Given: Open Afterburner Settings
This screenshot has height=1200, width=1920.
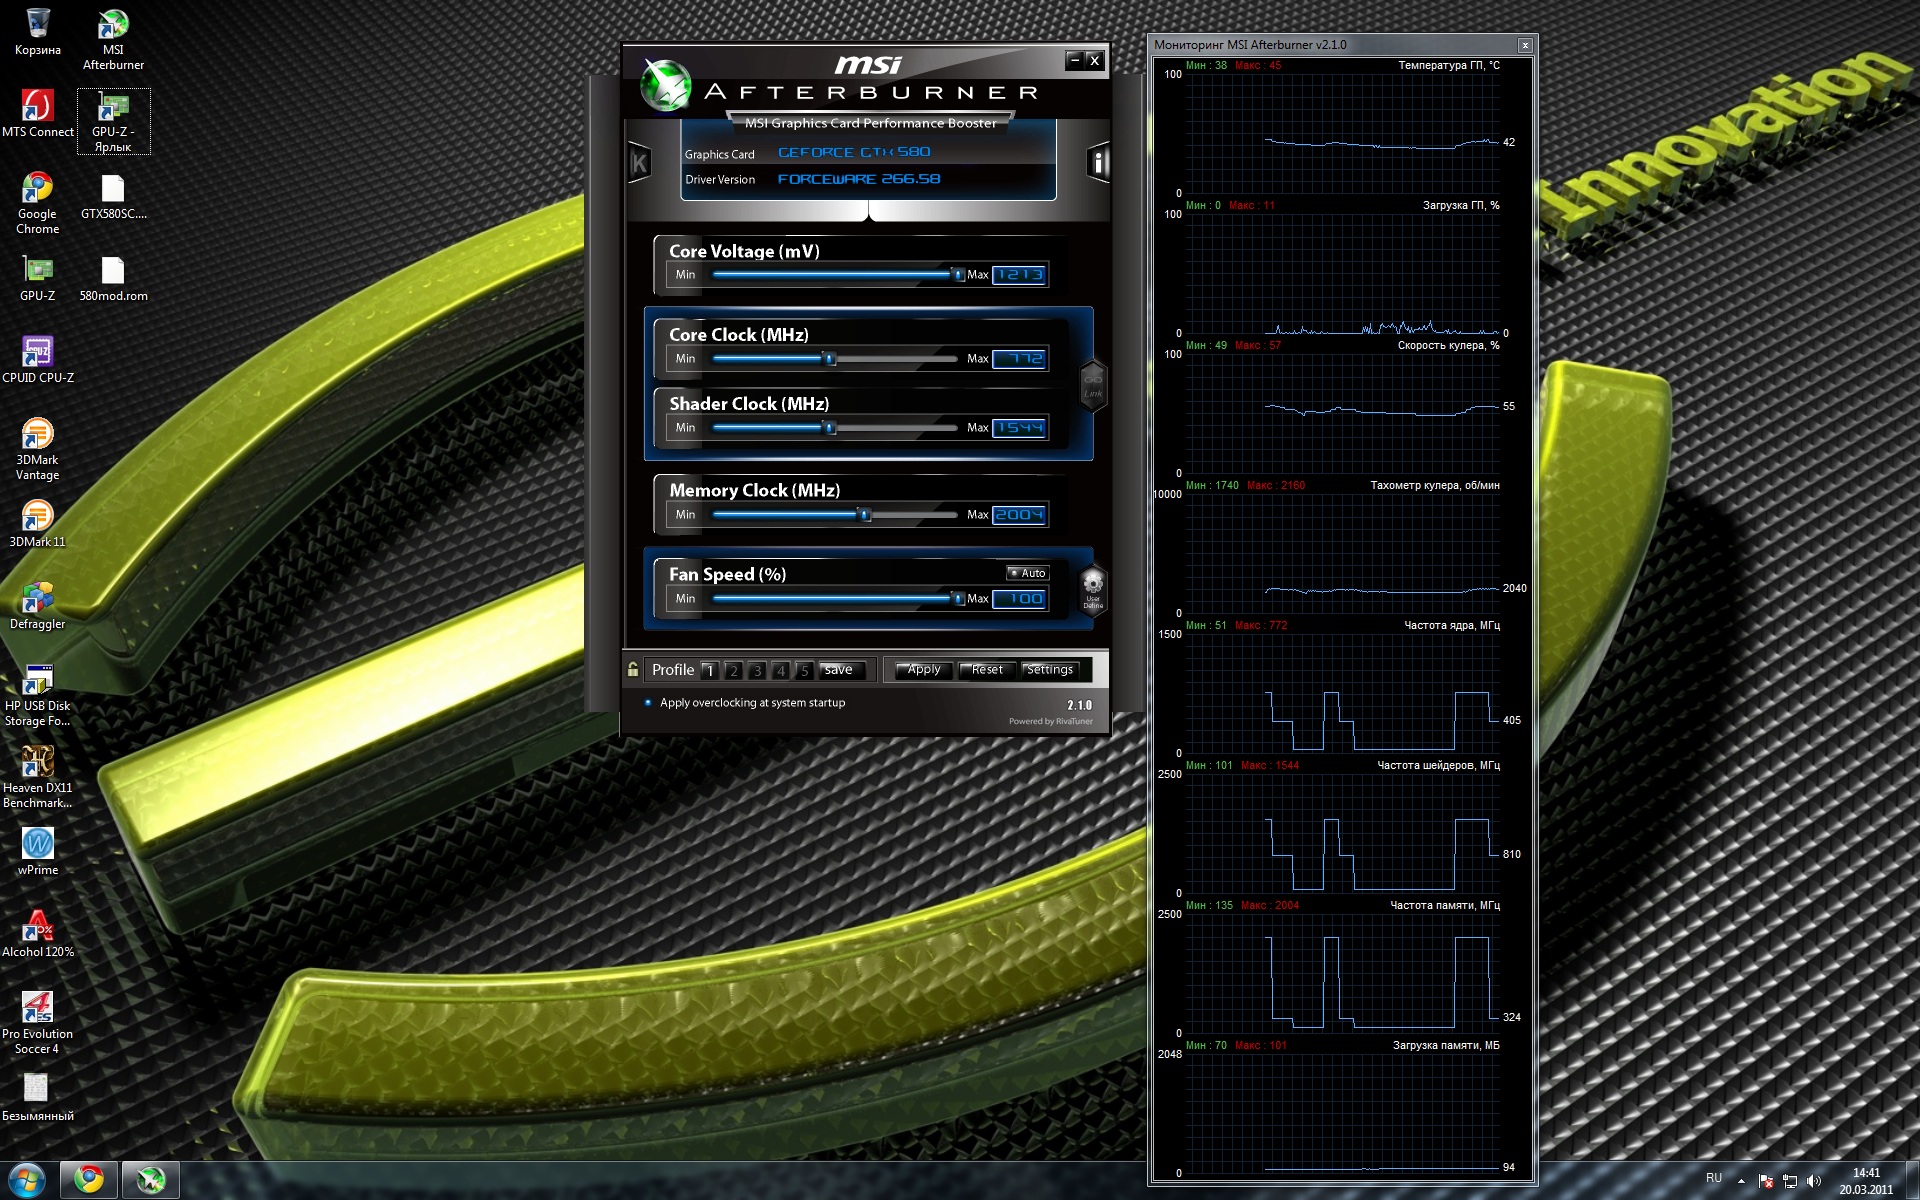Looking at the screenshot, I should tap(1050, 670).
